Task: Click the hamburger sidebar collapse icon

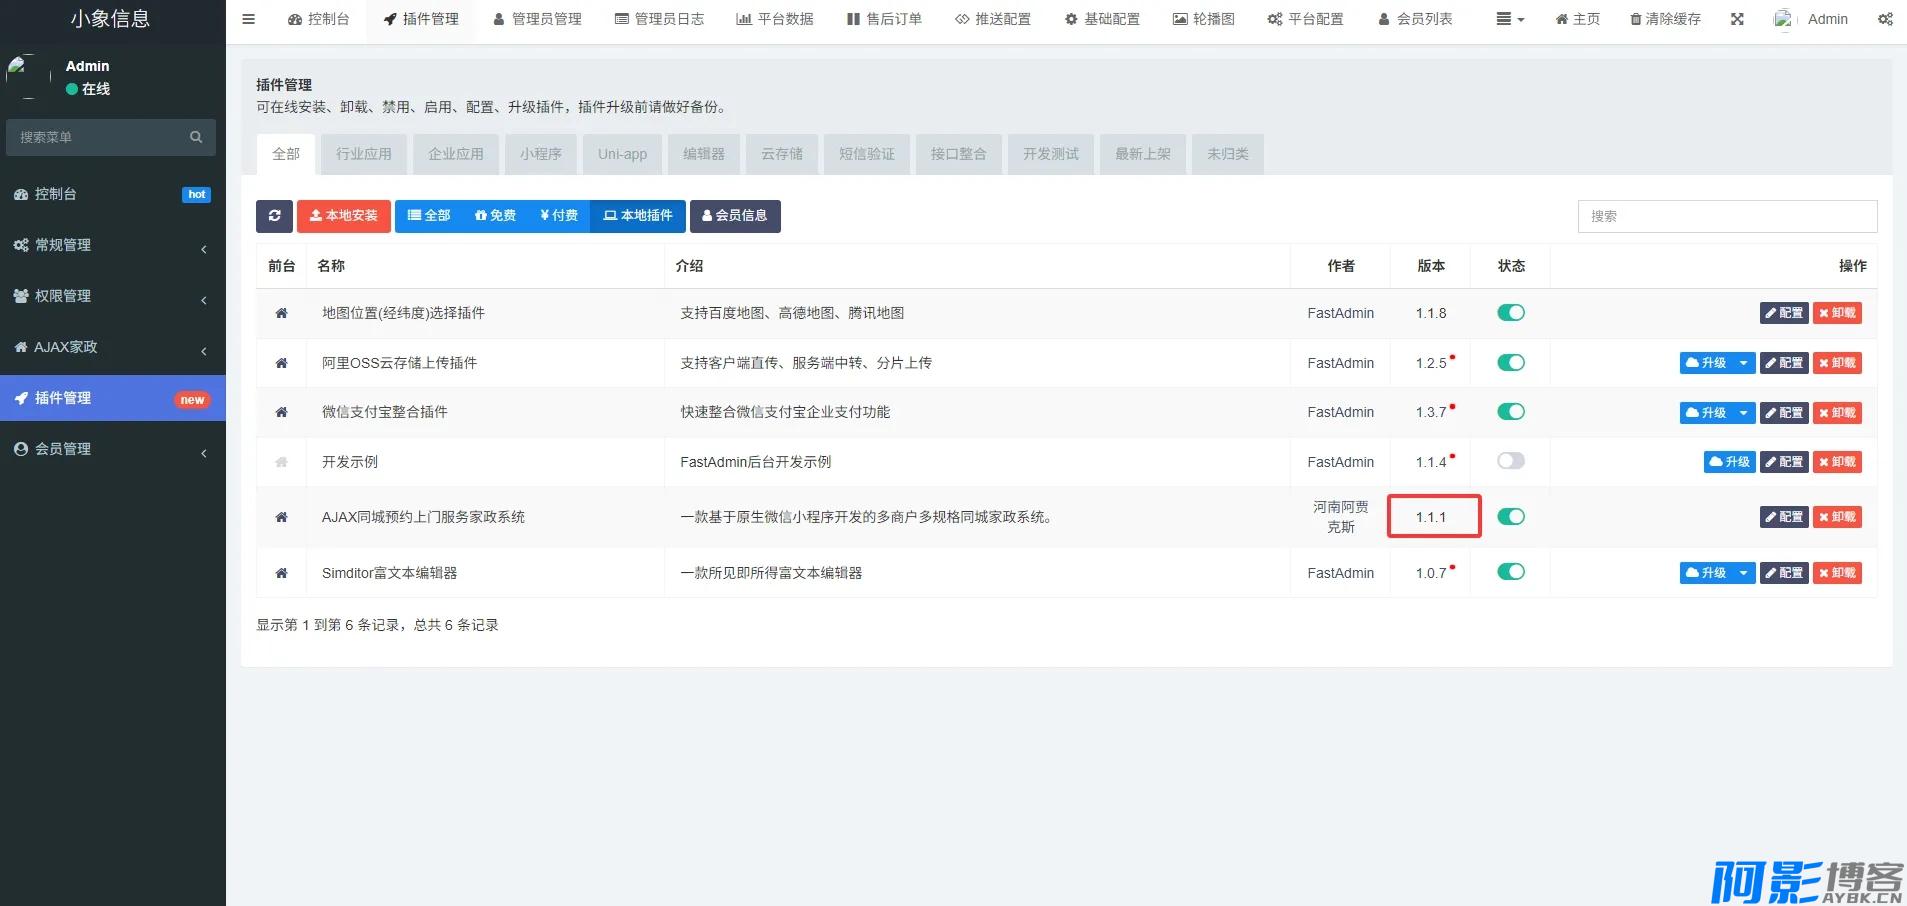Action: (x=249, y=19)
